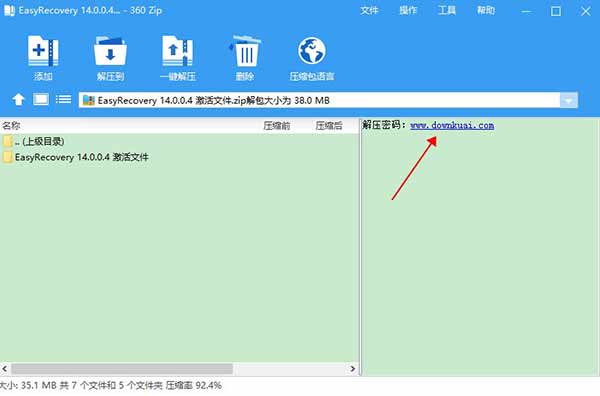Expand the archive path dropdown arrow
This screenshot has height=396, width=600.
coord(569,100)
